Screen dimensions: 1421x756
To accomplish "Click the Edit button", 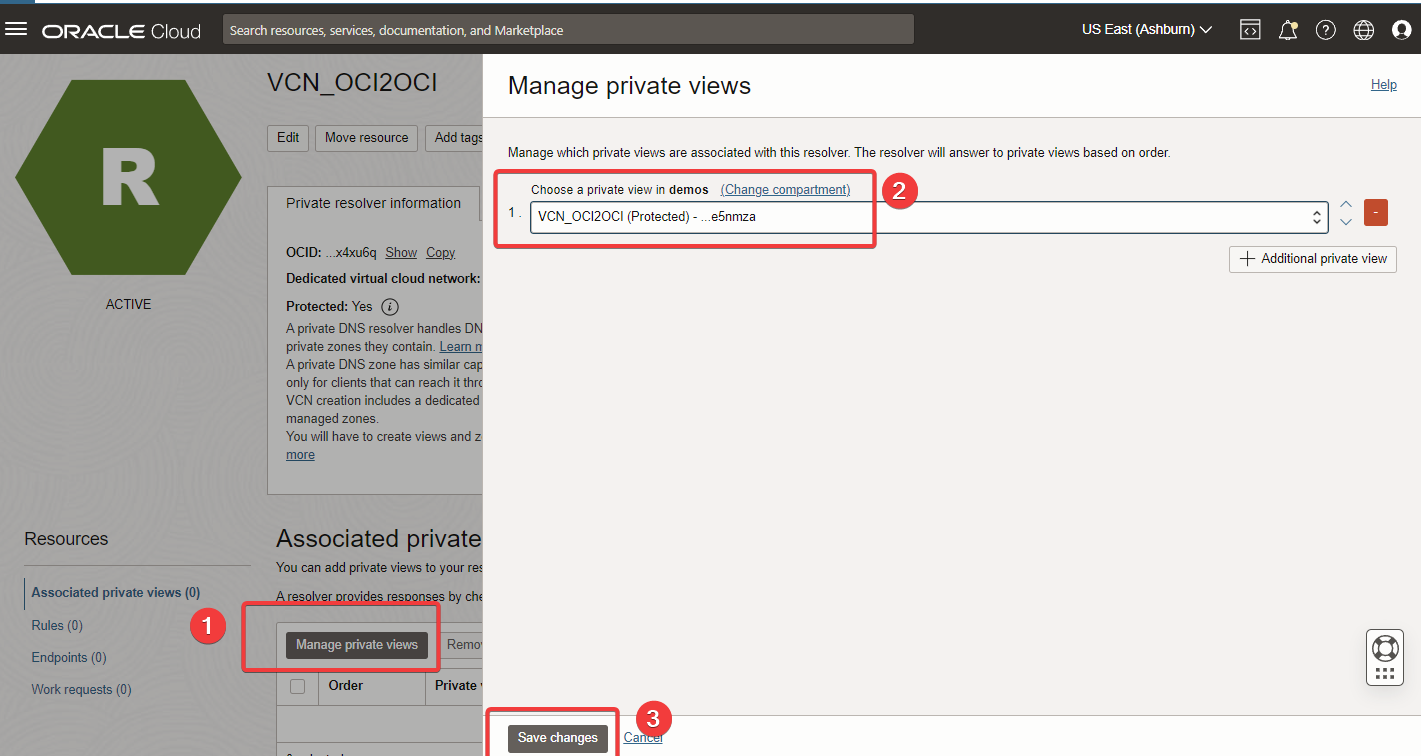I will click(x=288, y=138).
